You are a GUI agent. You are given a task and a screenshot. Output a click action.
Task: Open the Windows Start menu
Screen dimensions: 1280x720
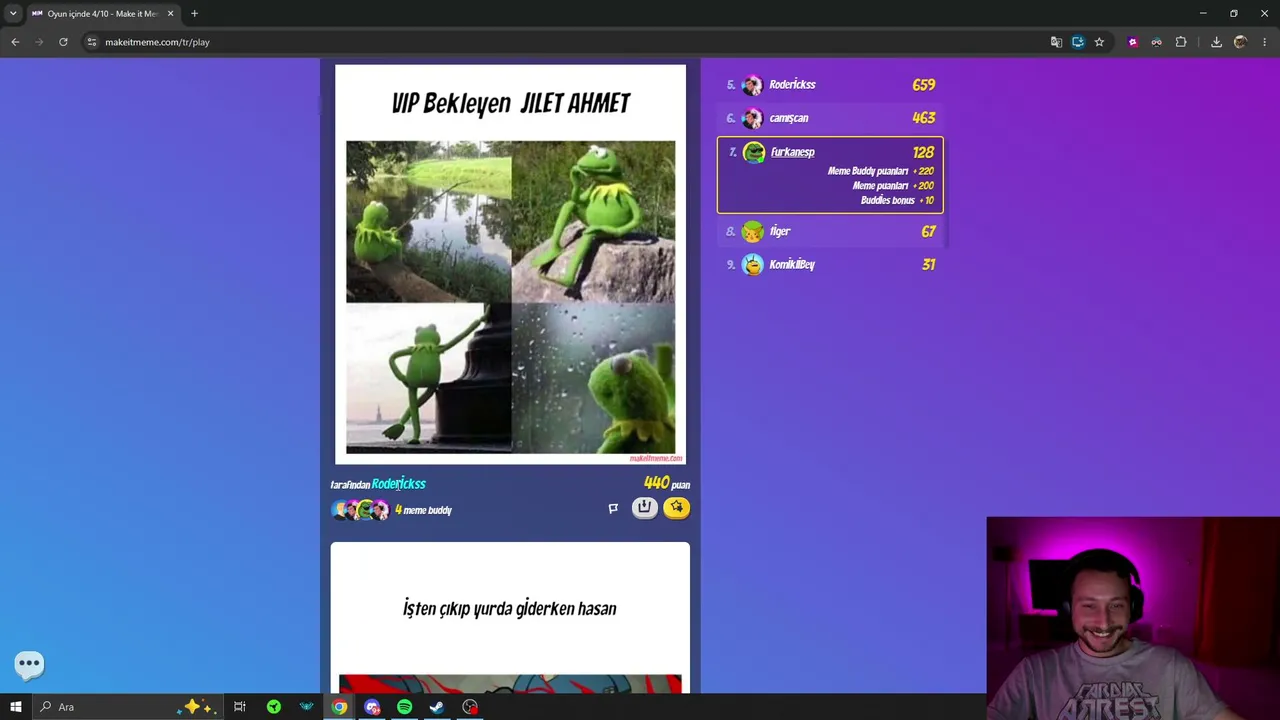pyautogui.click(x=15, y=707)
